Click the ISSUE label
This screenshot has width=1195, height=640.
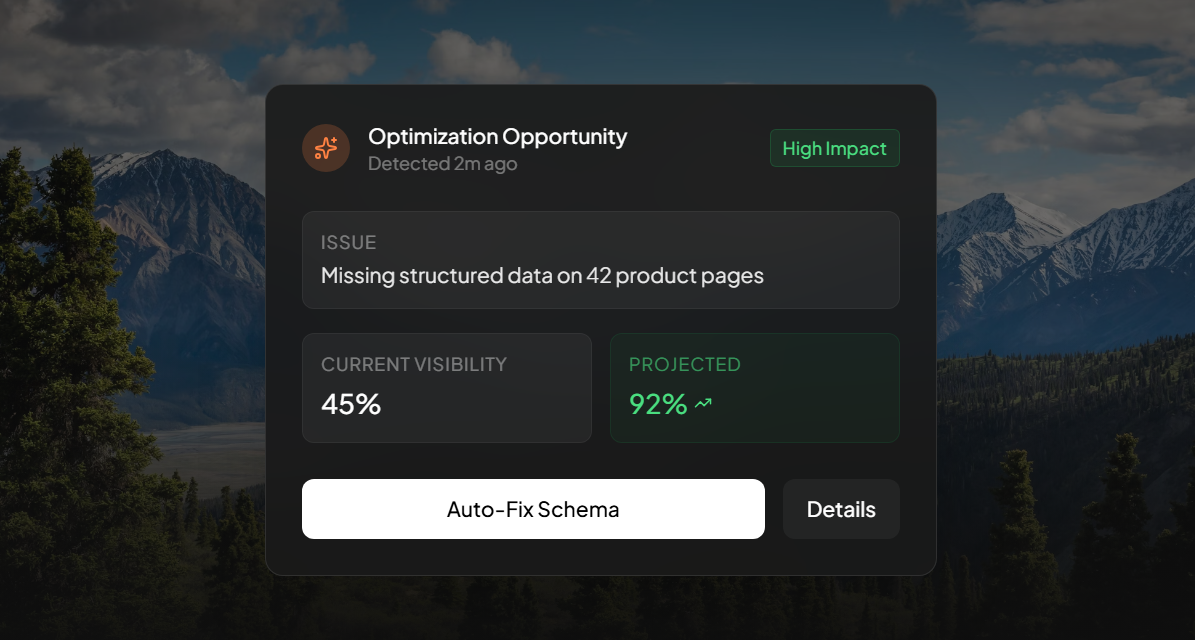[348, 242]
